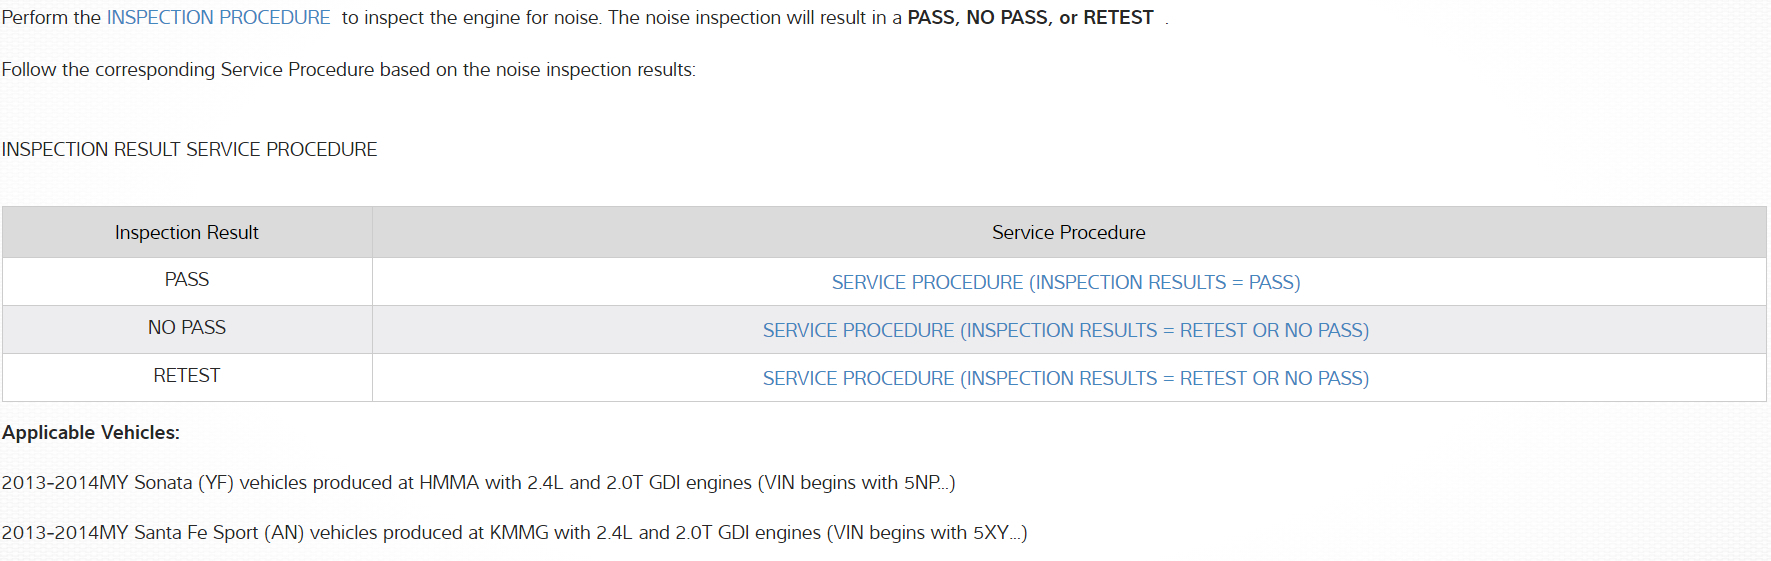Image resolution: width=1771 pixels, height=561 pixels.
Task: Open the service procedure link in RETEST row
Action: click(x=1065, y=379)
